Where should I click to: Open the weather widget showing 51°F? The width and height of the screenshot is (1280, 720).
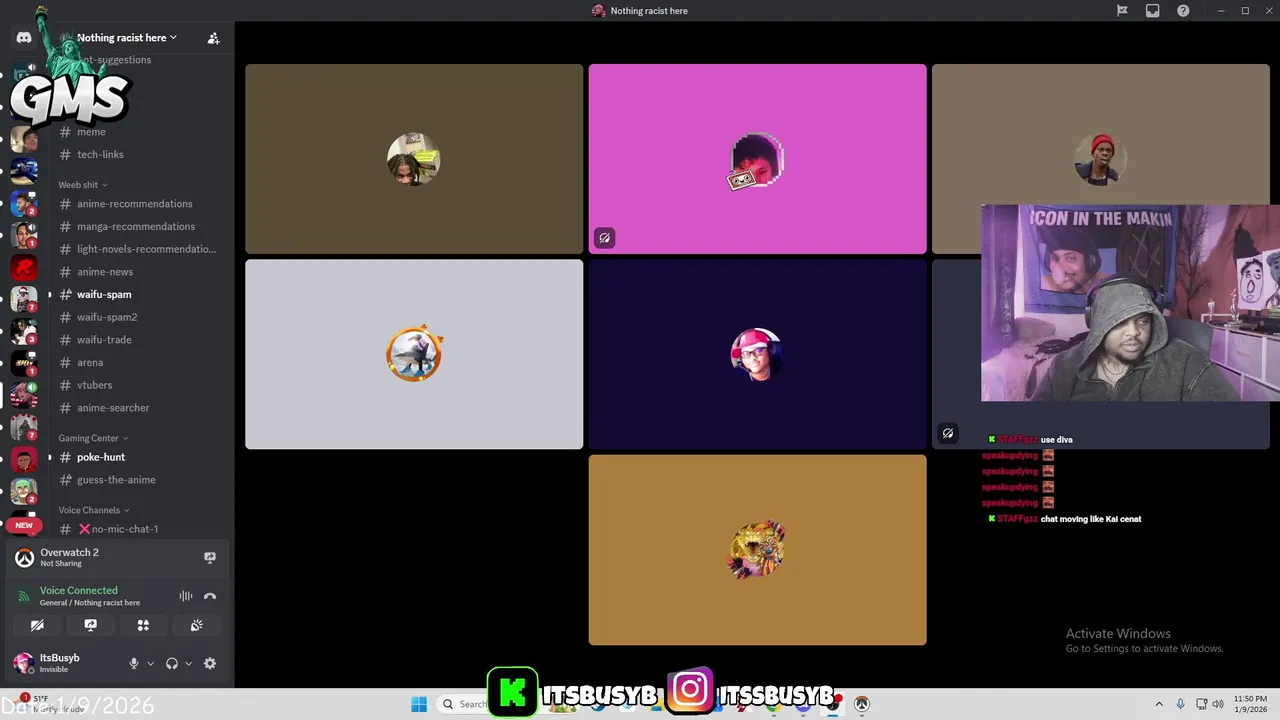(x=50, y=703)
